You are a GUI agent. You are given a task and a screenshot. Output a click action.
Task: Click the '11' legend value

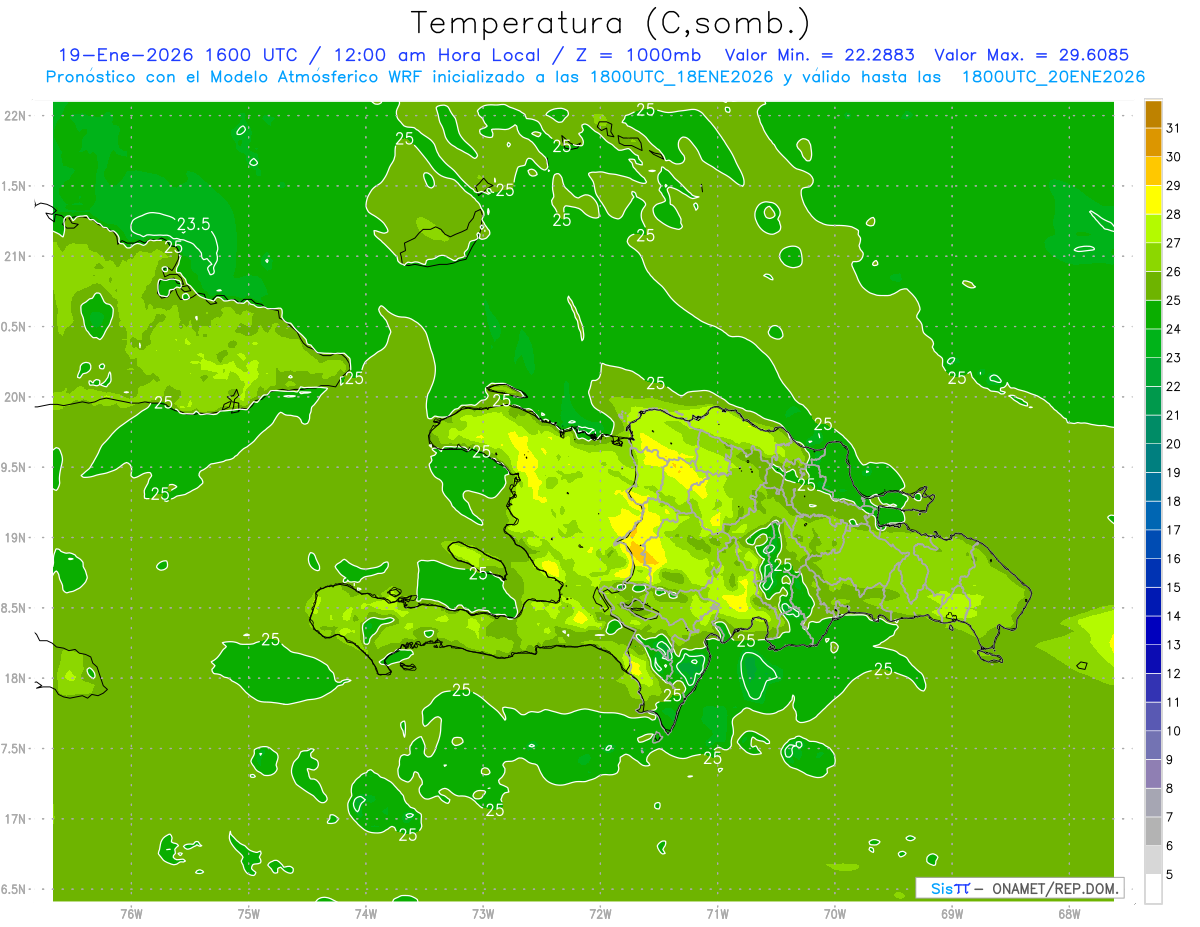pos(1174,703)
